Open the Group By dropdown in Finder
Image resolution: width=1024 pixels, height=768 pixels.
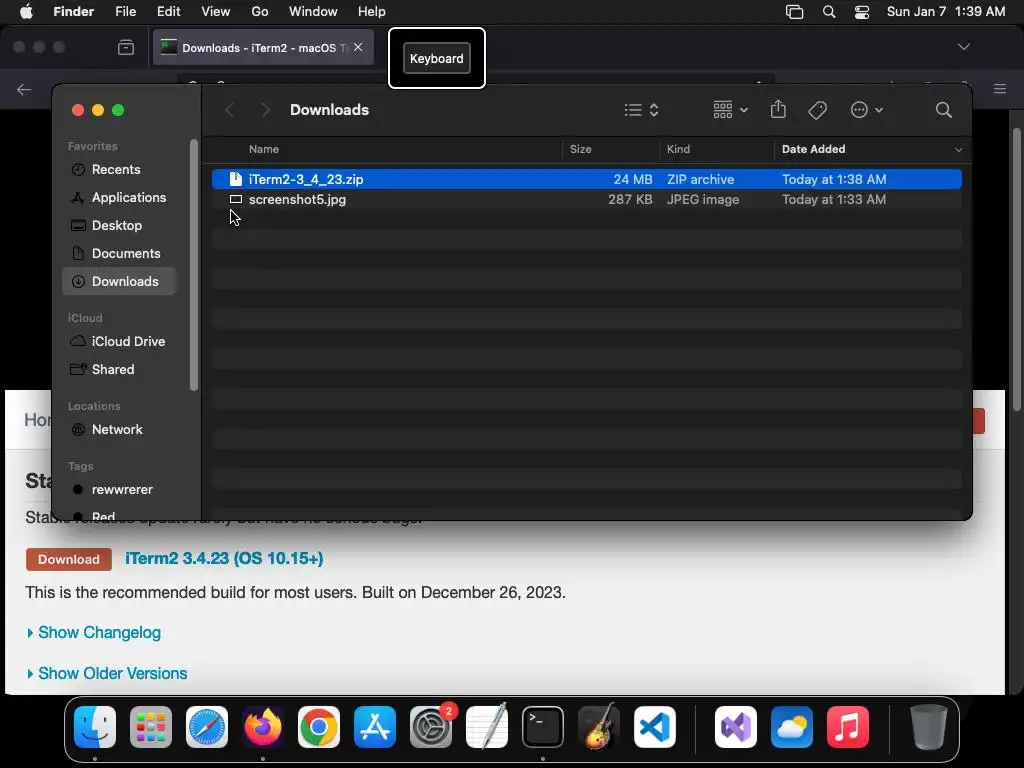730,110
